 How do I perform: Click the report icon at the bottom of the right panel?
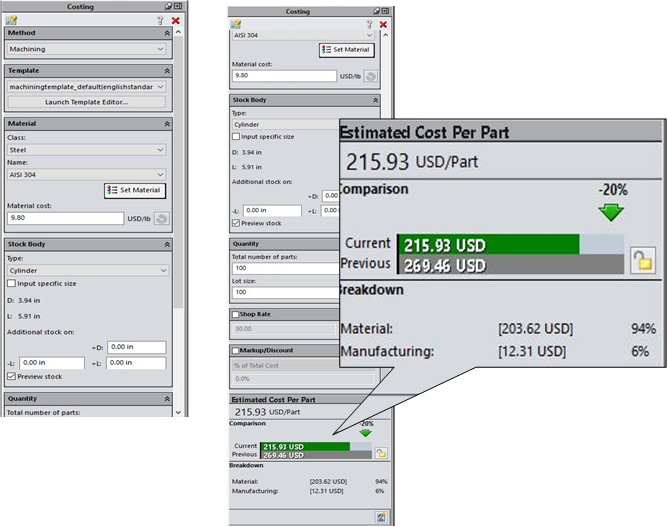(381, 516)
